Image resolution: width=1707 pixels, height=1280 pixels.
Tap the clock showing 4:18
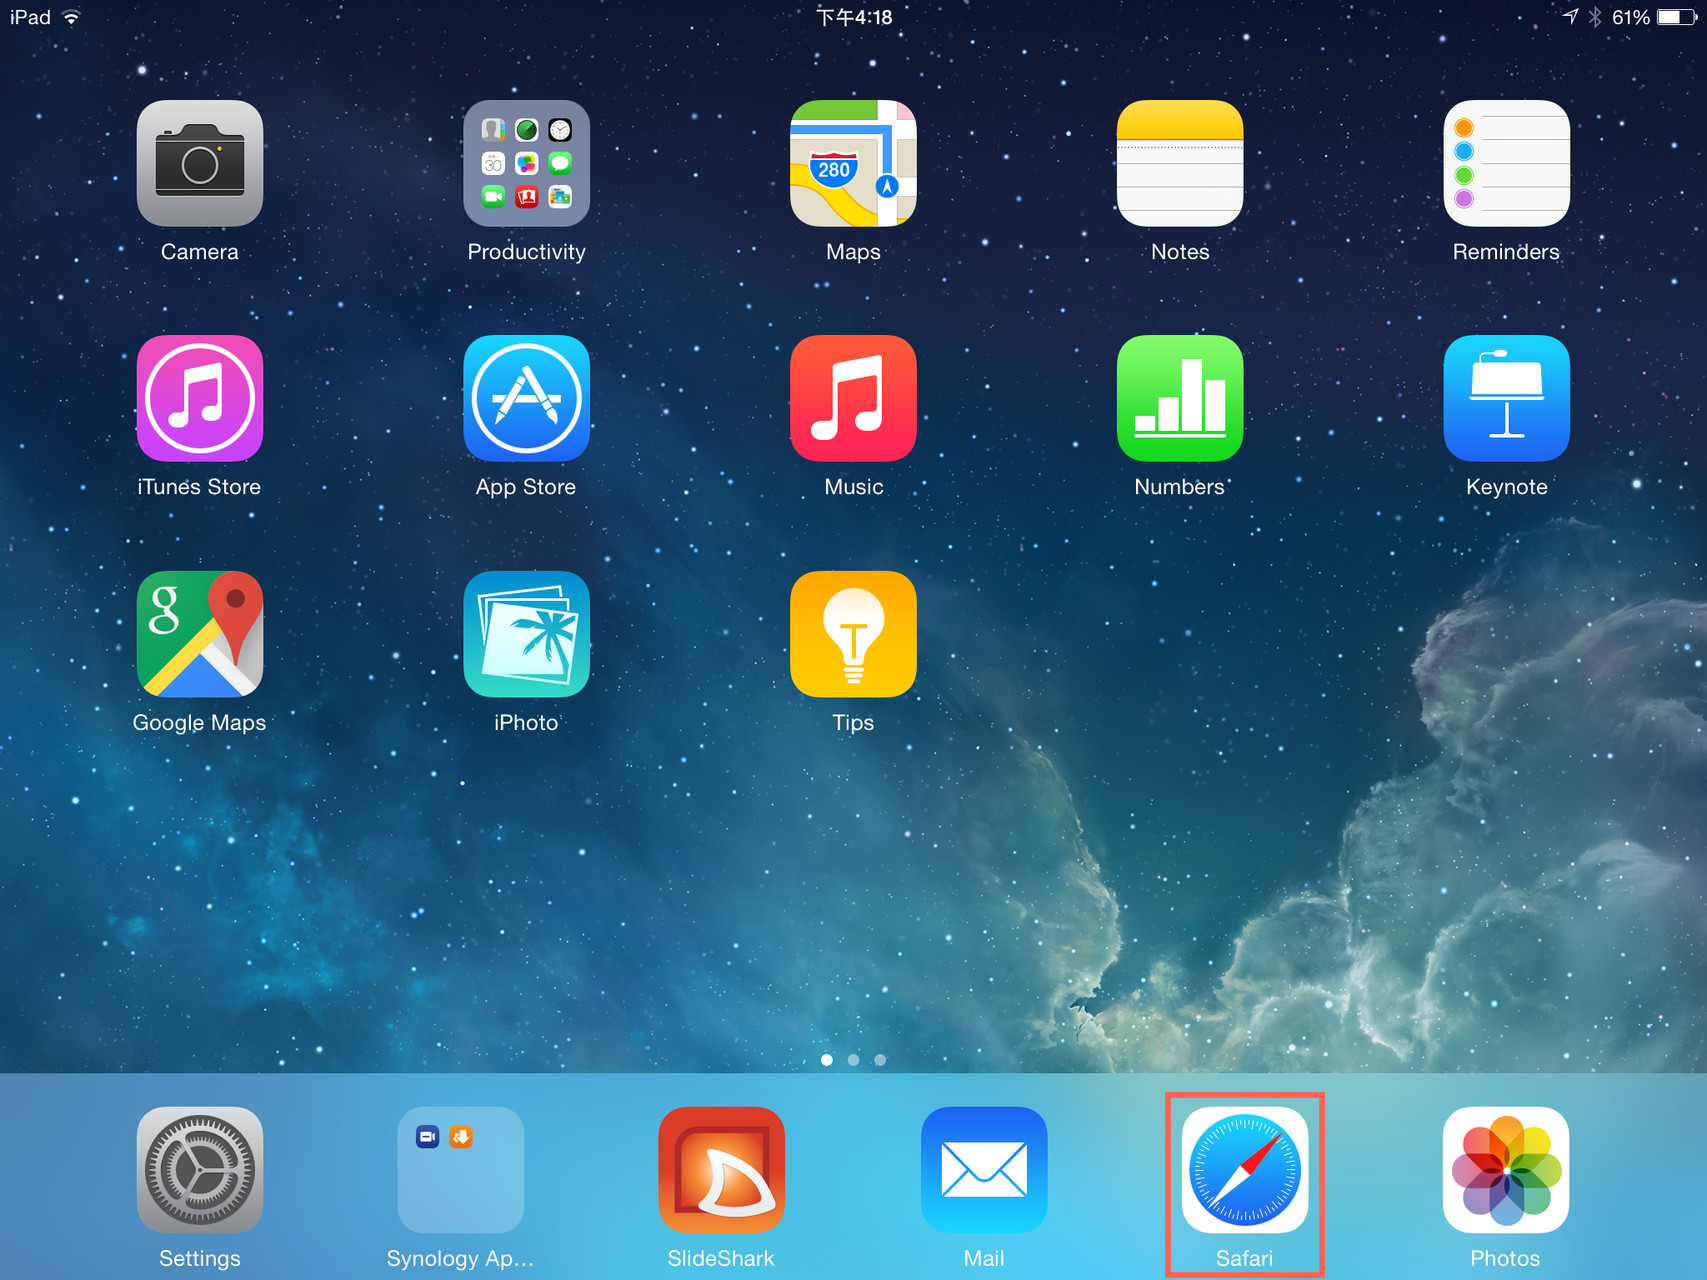tap(854, 17)
